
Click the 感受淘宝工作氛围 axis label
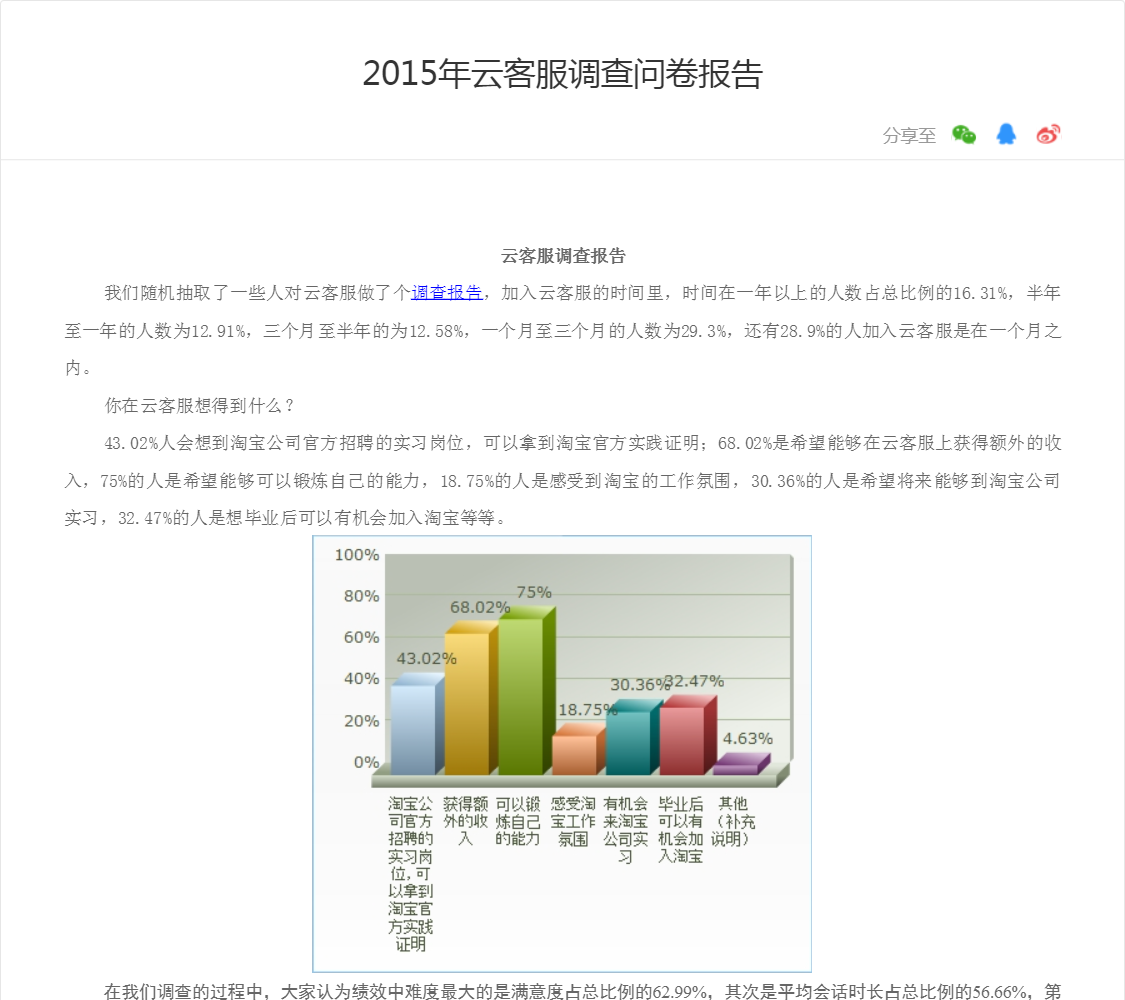(x=573, y=821)
